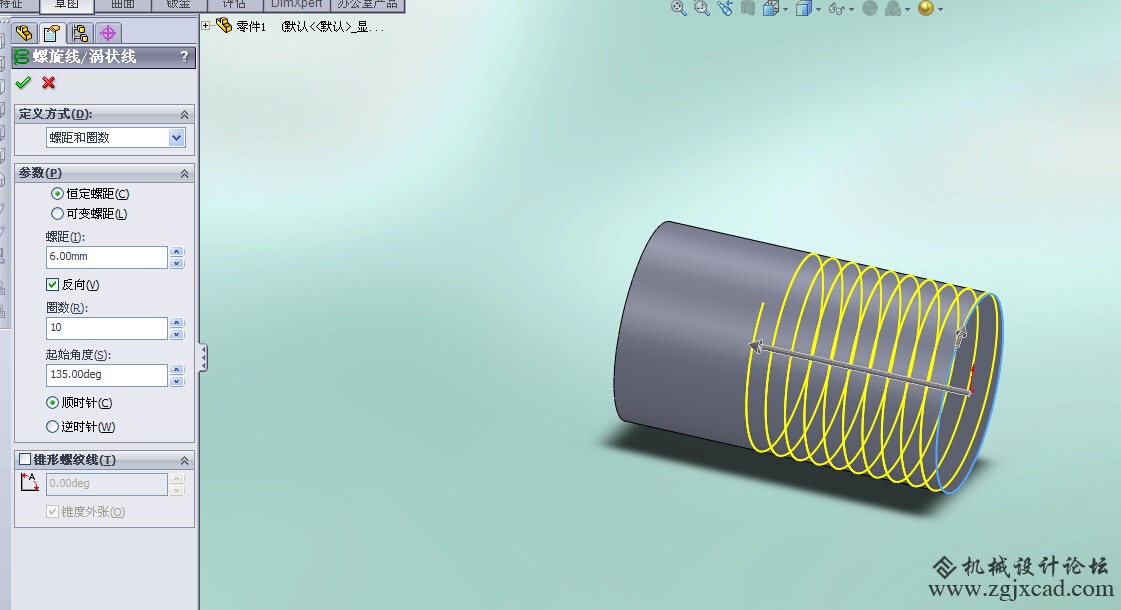Viewport: 1121px width, 610px height.
Task: Select 恒定螺距 constant pitch radio button
Action: (x=57, y=194)
